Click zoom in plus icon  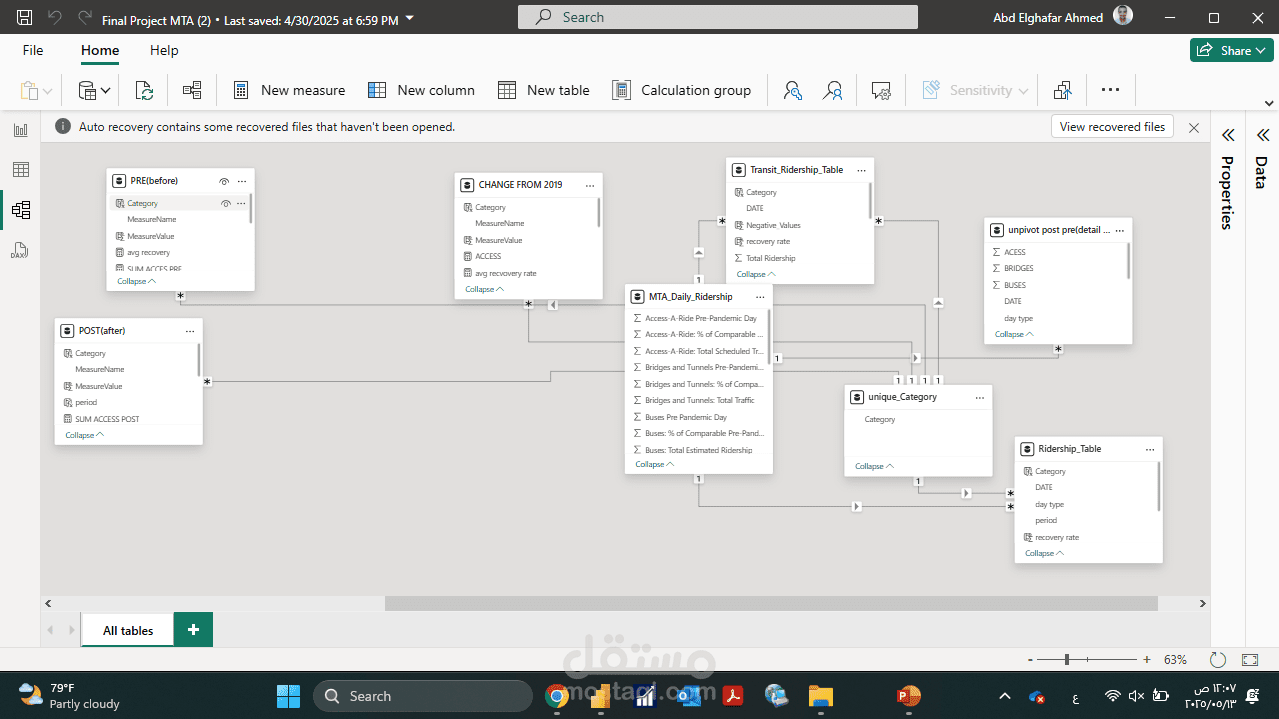pyautogui.click(x=1146, y=660)
